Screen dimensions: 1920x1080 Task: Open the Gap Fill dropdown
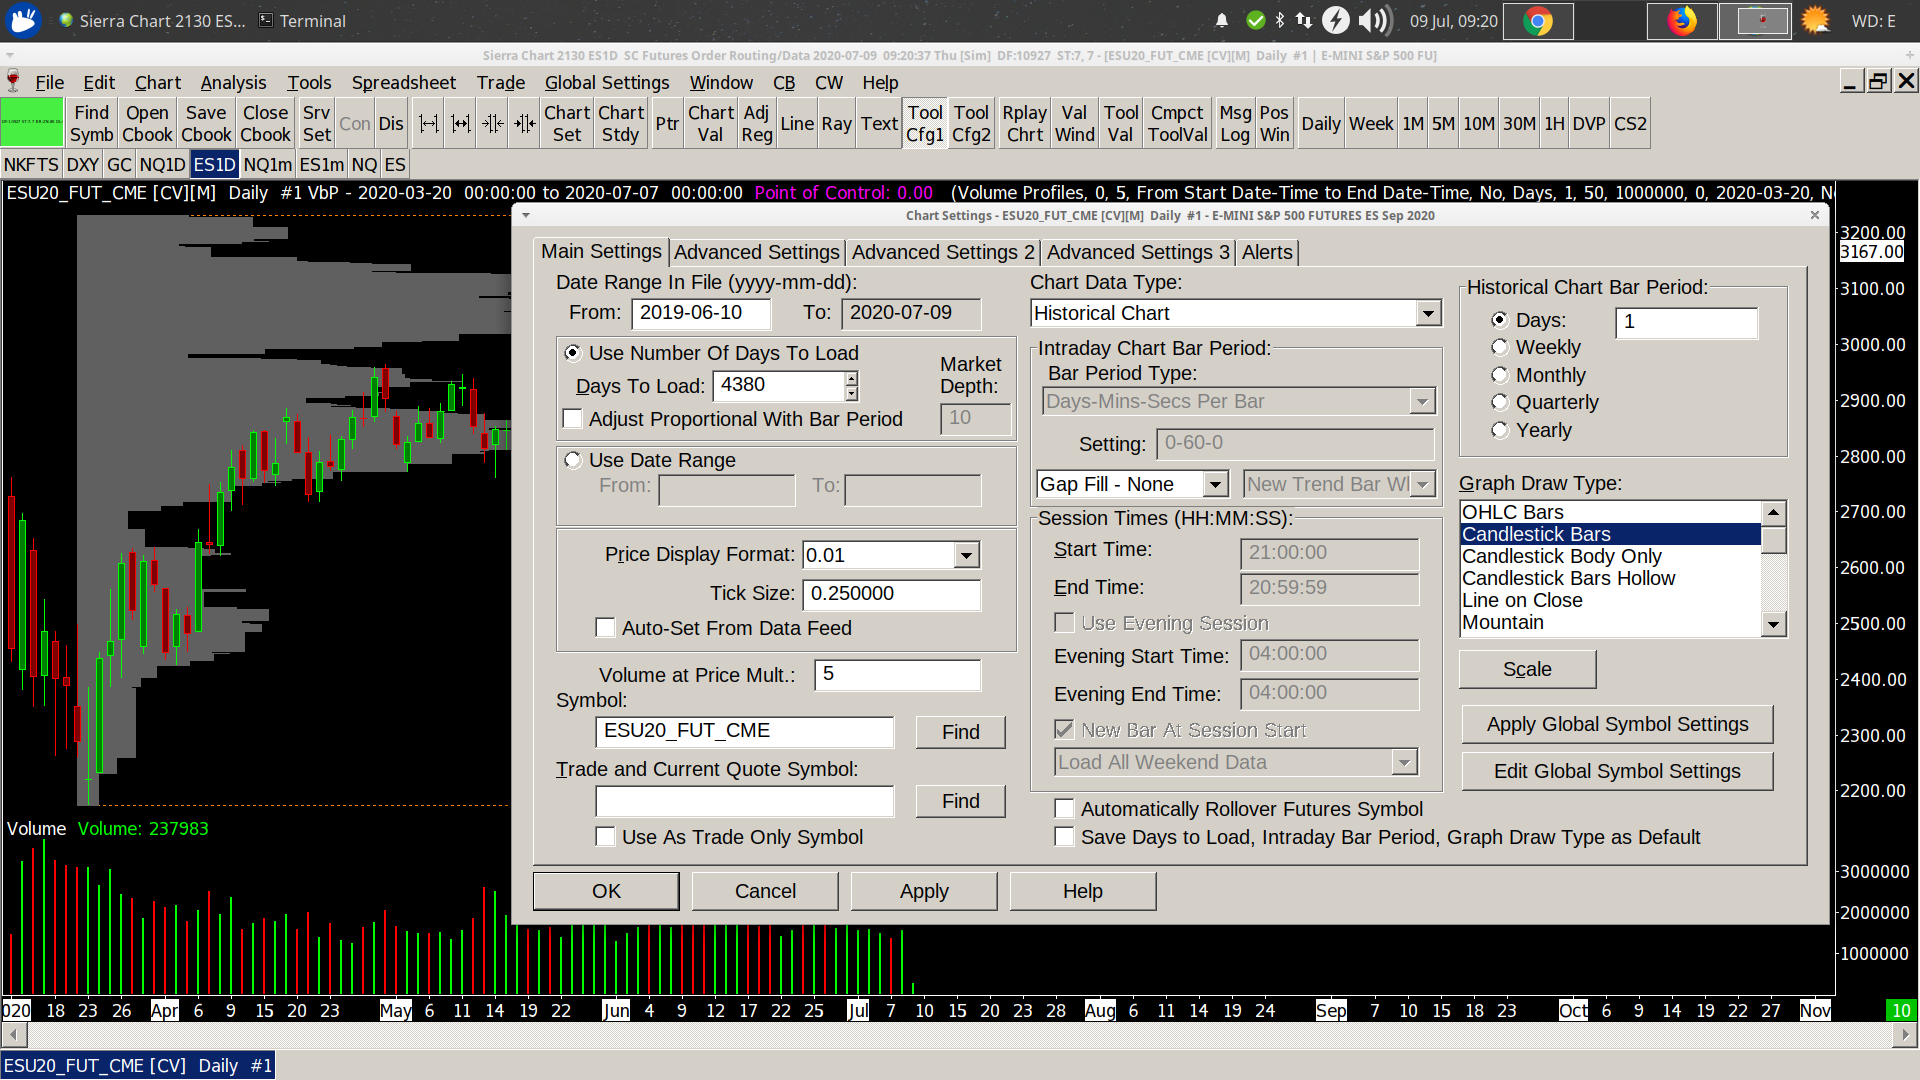(1215, 485)
